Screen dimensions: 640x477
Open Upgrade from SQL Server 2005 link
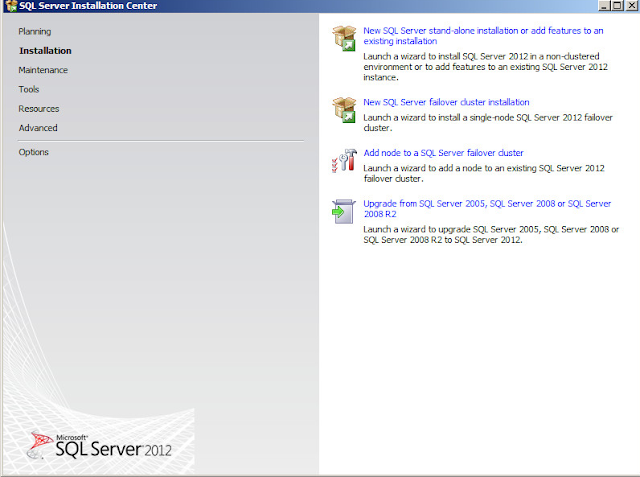tap(487, 209)
